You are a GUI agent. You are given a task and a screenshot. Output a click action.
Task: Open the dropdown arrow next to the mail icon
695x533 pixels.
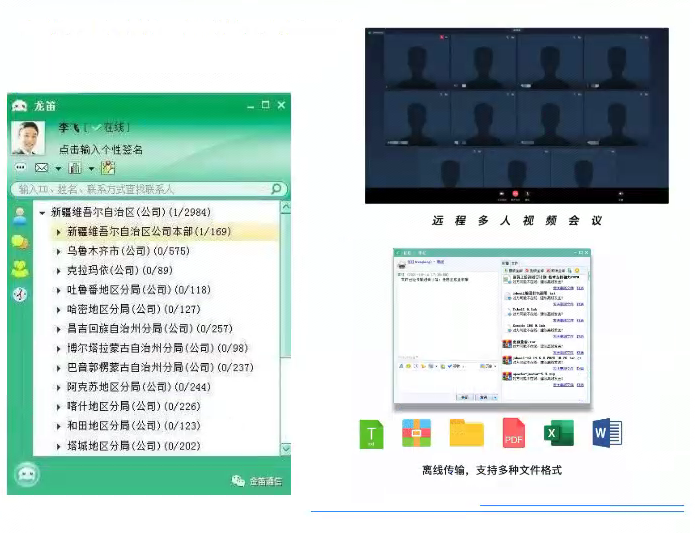pyautogui.click(x=58, y=169)
